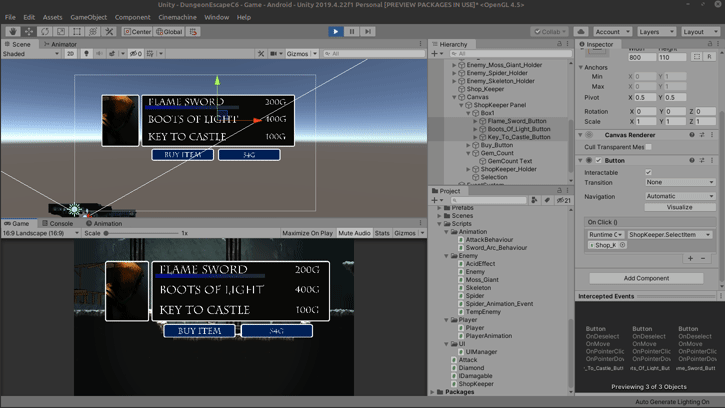Click the Visualize button
The height and width of the screenshot is (408, 725).
click(x=680, y=207)
